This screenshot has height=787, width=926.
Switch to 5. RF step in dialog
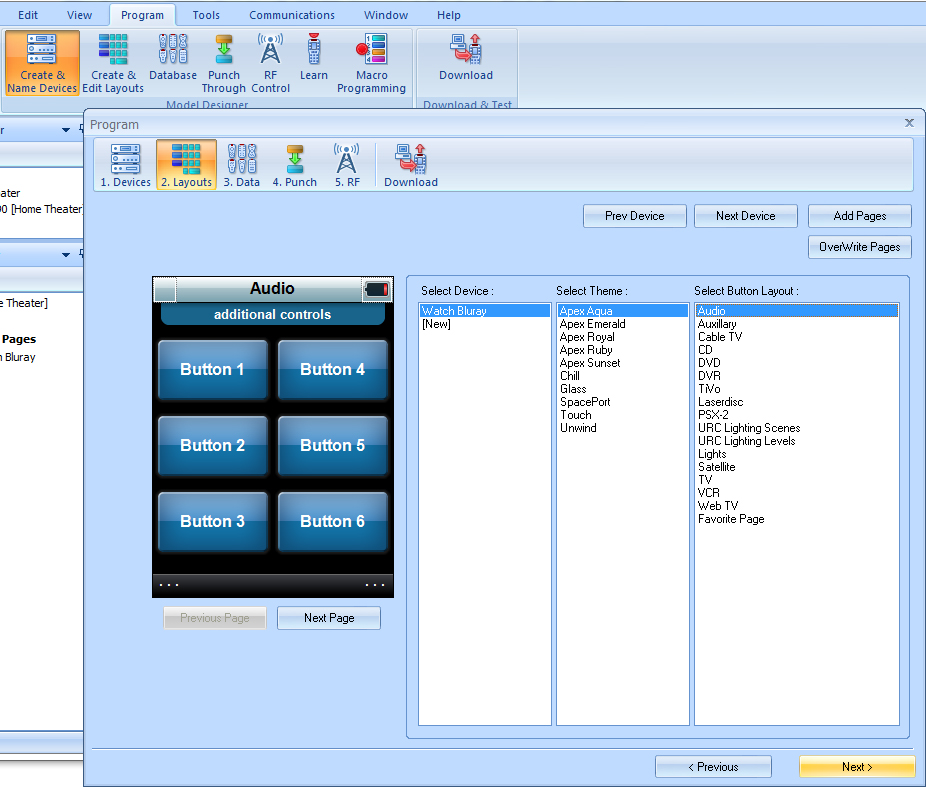point(346,165)
